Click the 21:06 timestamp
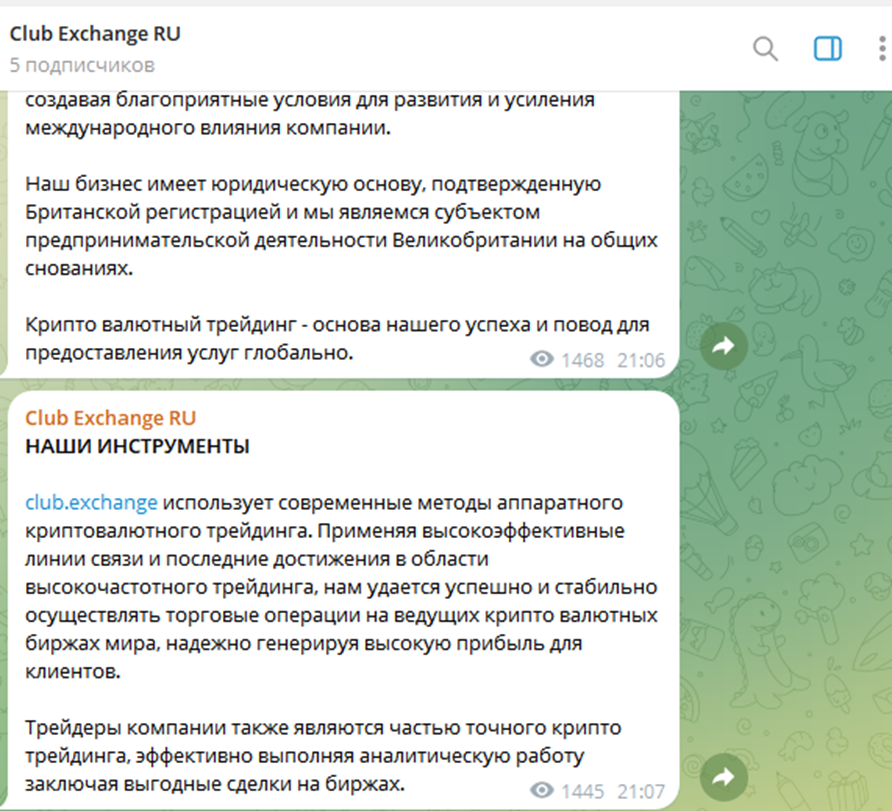Viewport: 892px width, 811px height. (644, 355)
